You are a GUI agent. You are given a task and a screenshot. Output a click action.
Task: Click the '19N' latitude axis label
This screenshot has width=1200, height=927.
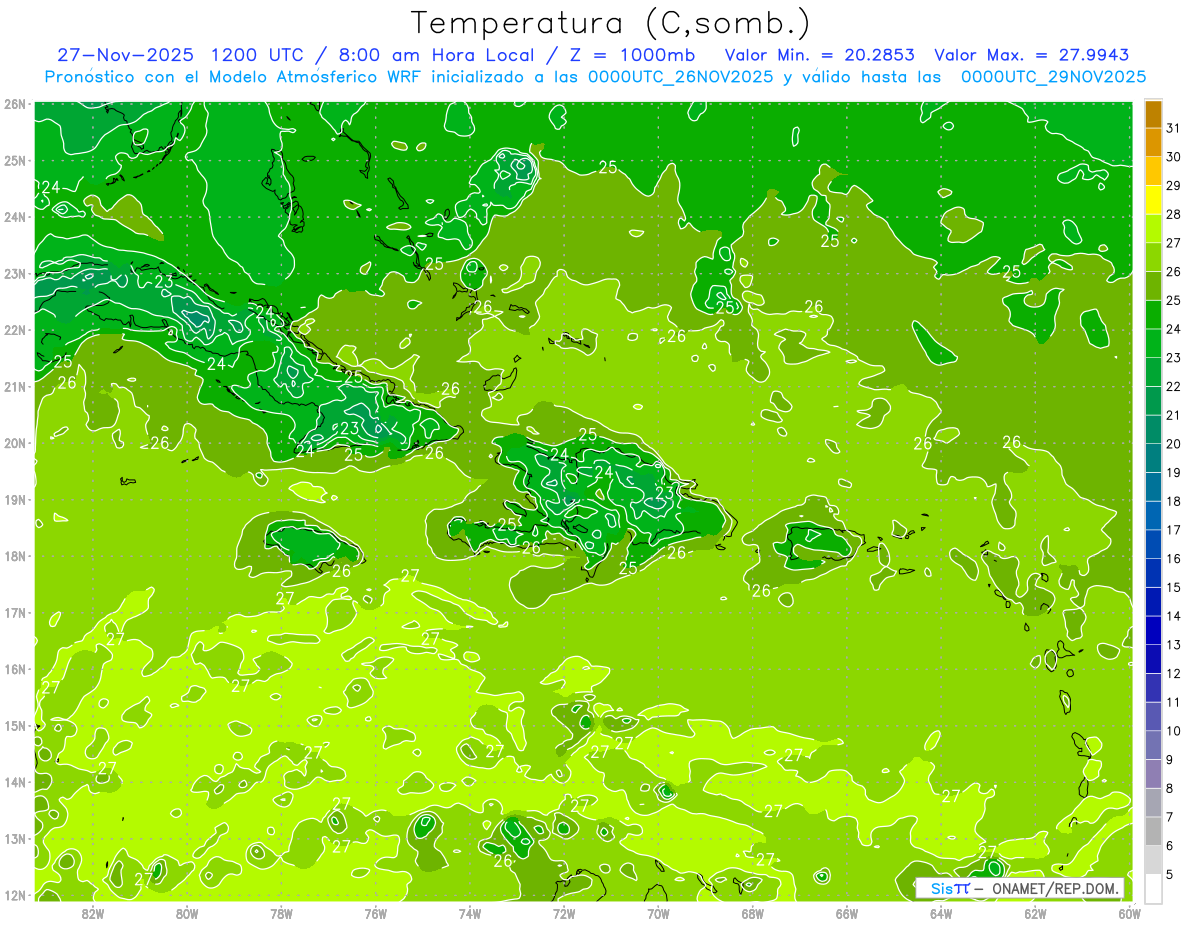[x=15, y=499]
